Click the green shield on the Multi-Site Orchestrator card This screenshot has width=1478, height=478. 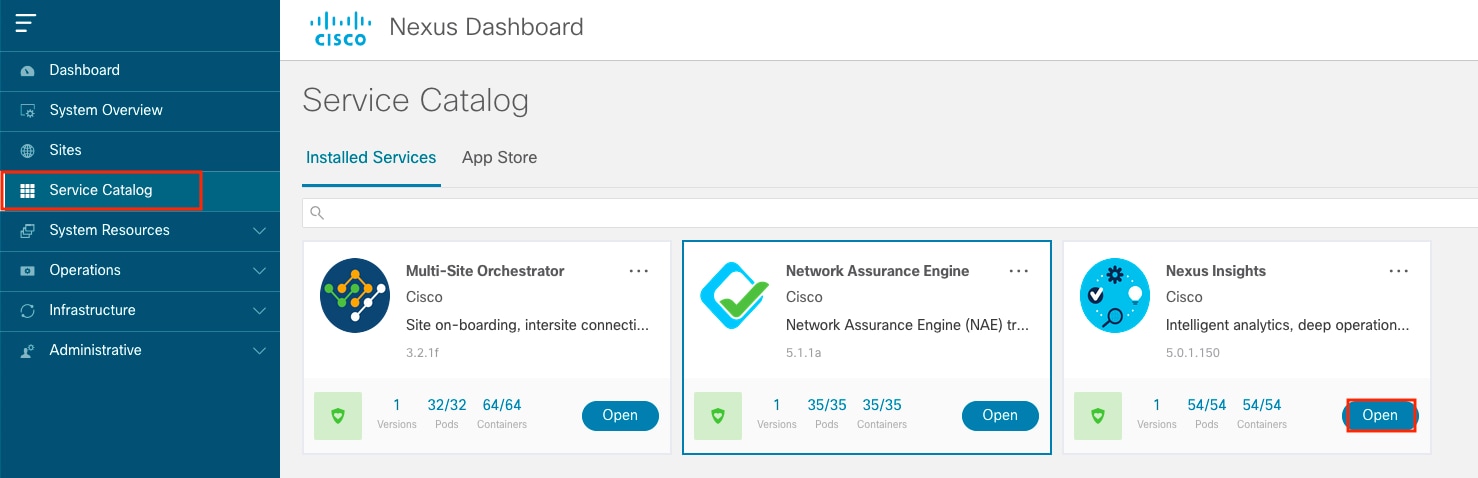tap(338, 415)
